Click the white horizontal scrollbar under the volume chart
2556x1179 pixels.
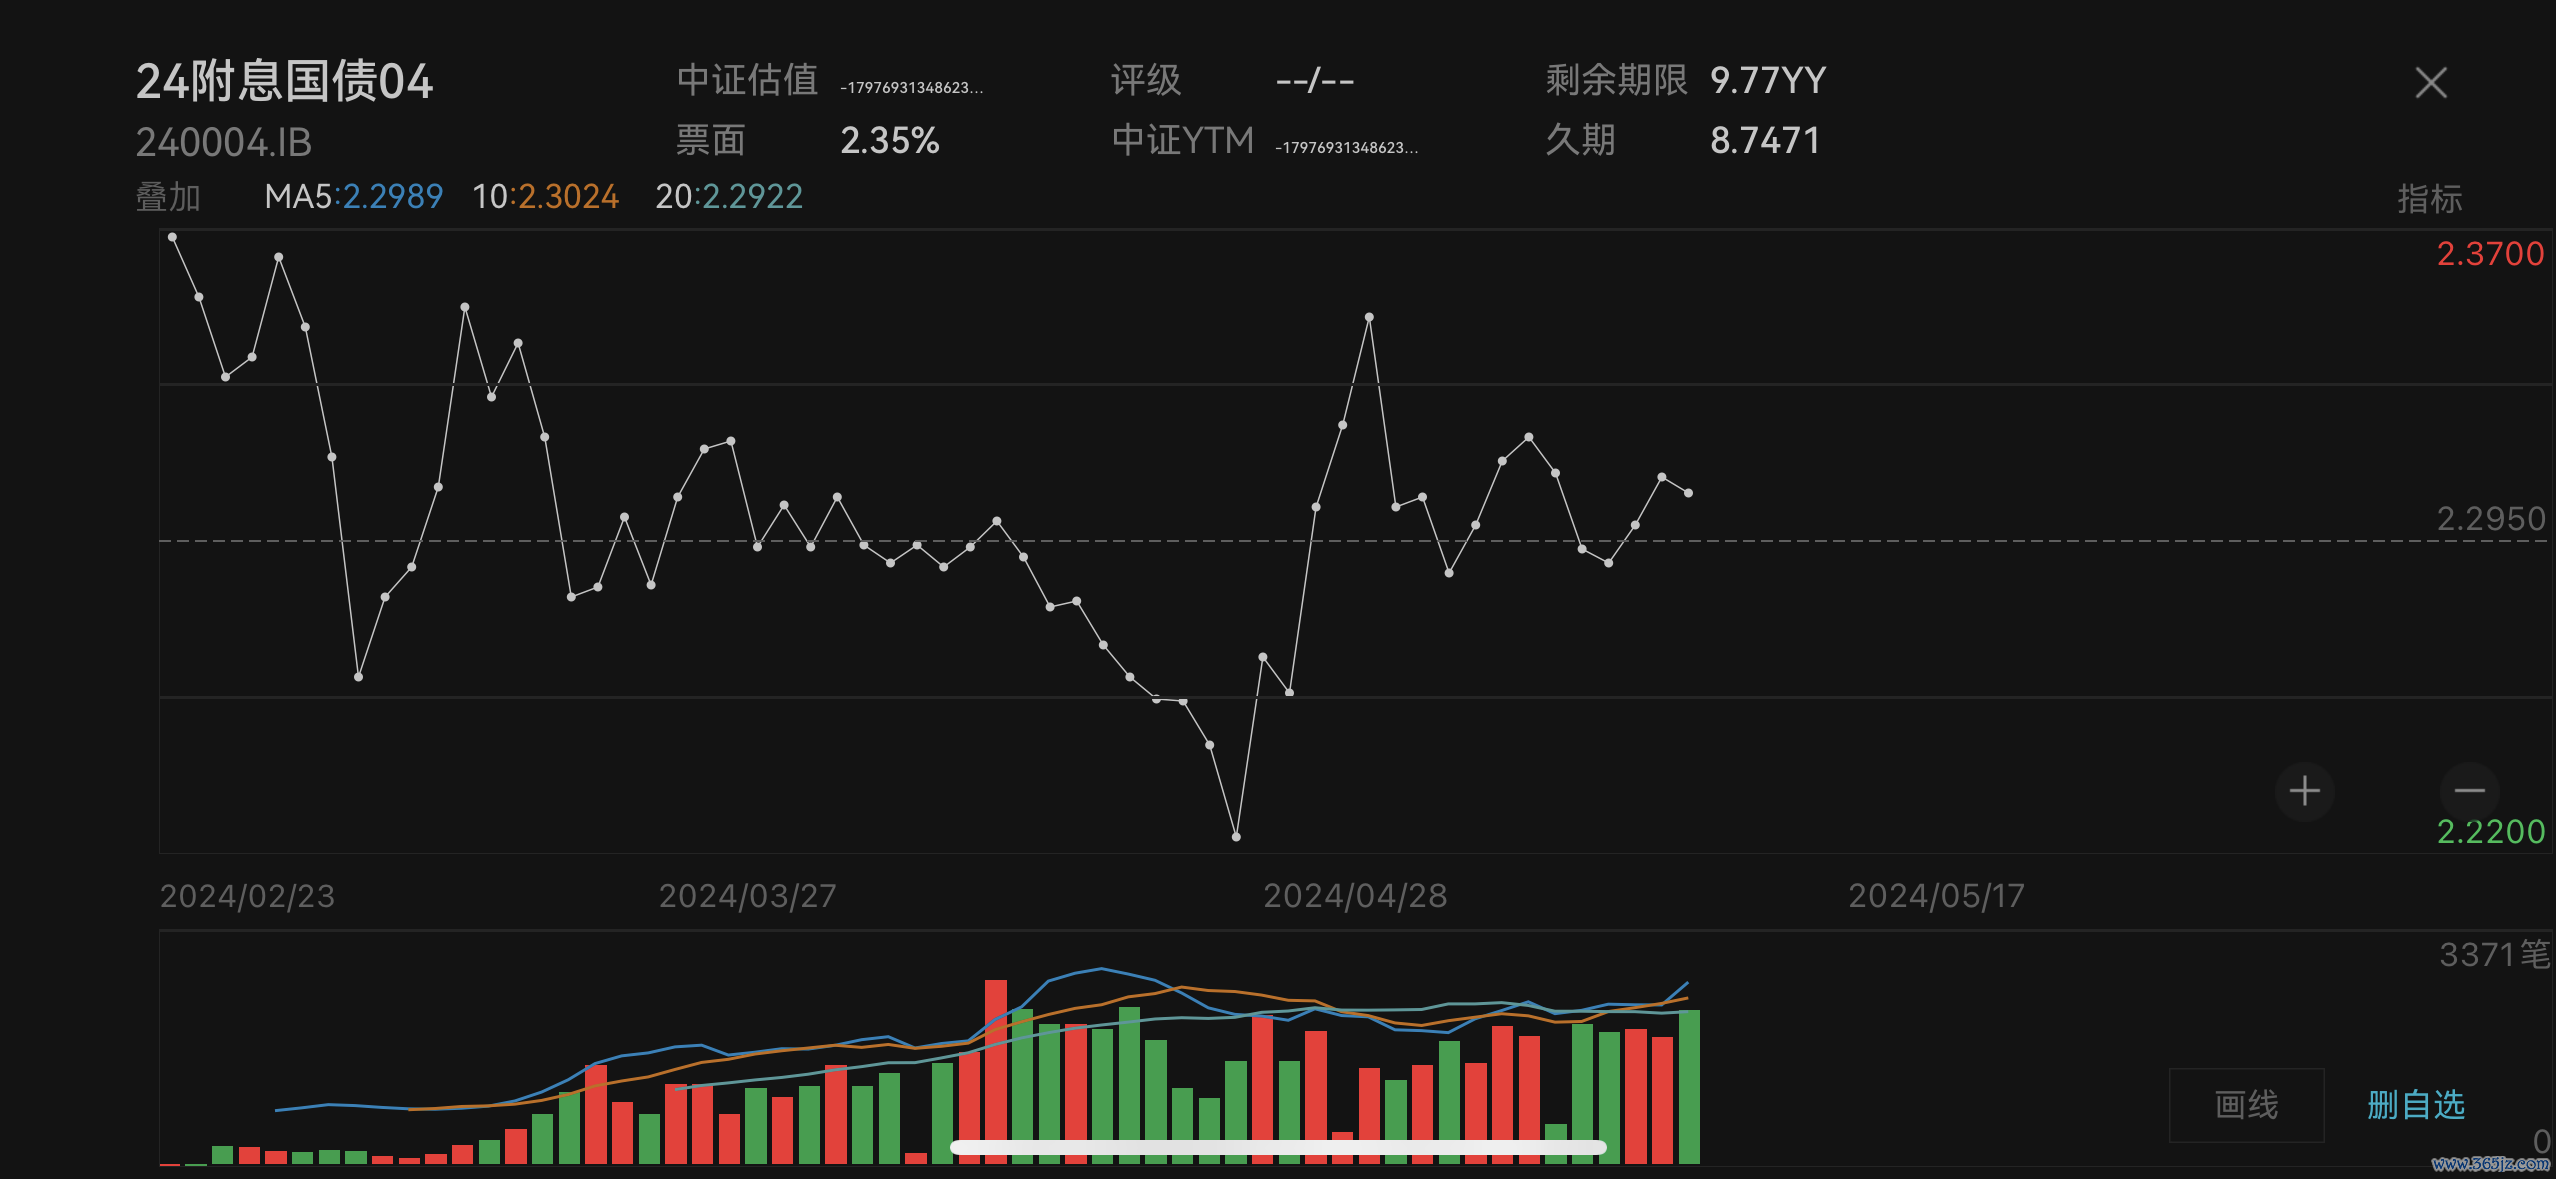point(1277,1147)
